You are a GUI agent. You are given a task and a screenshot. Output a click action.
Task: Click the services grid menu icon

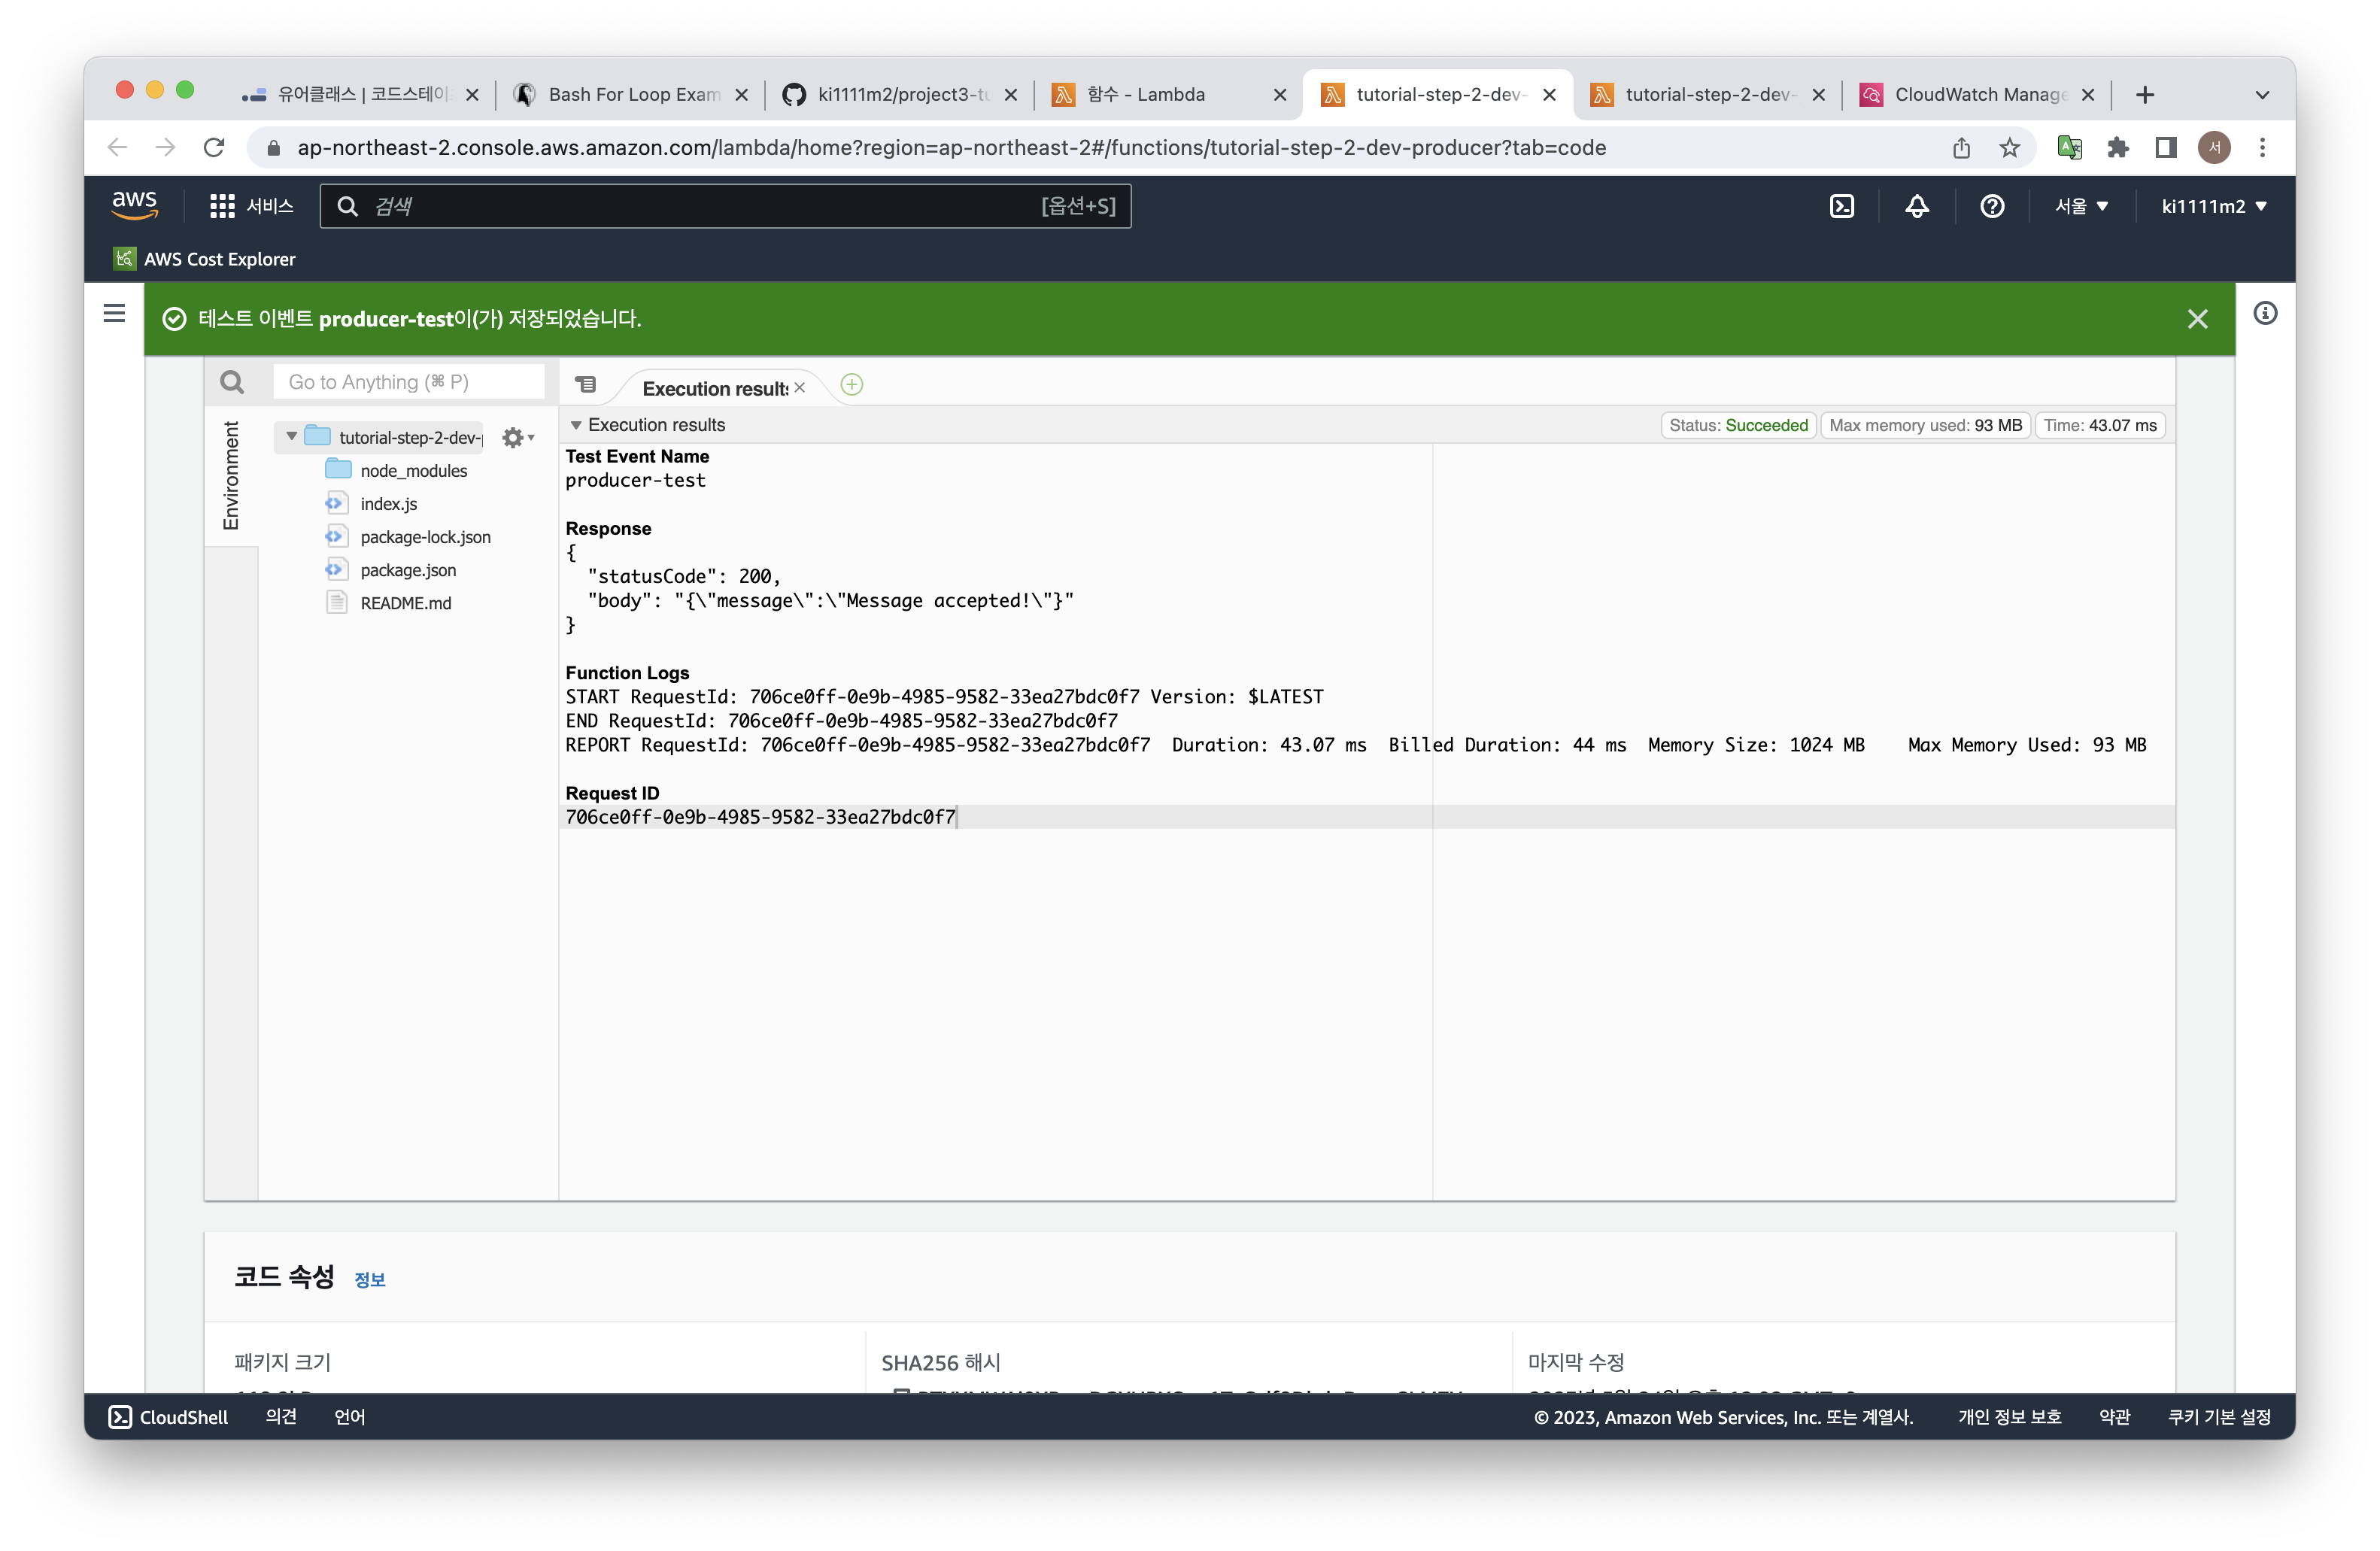point(222,206)
